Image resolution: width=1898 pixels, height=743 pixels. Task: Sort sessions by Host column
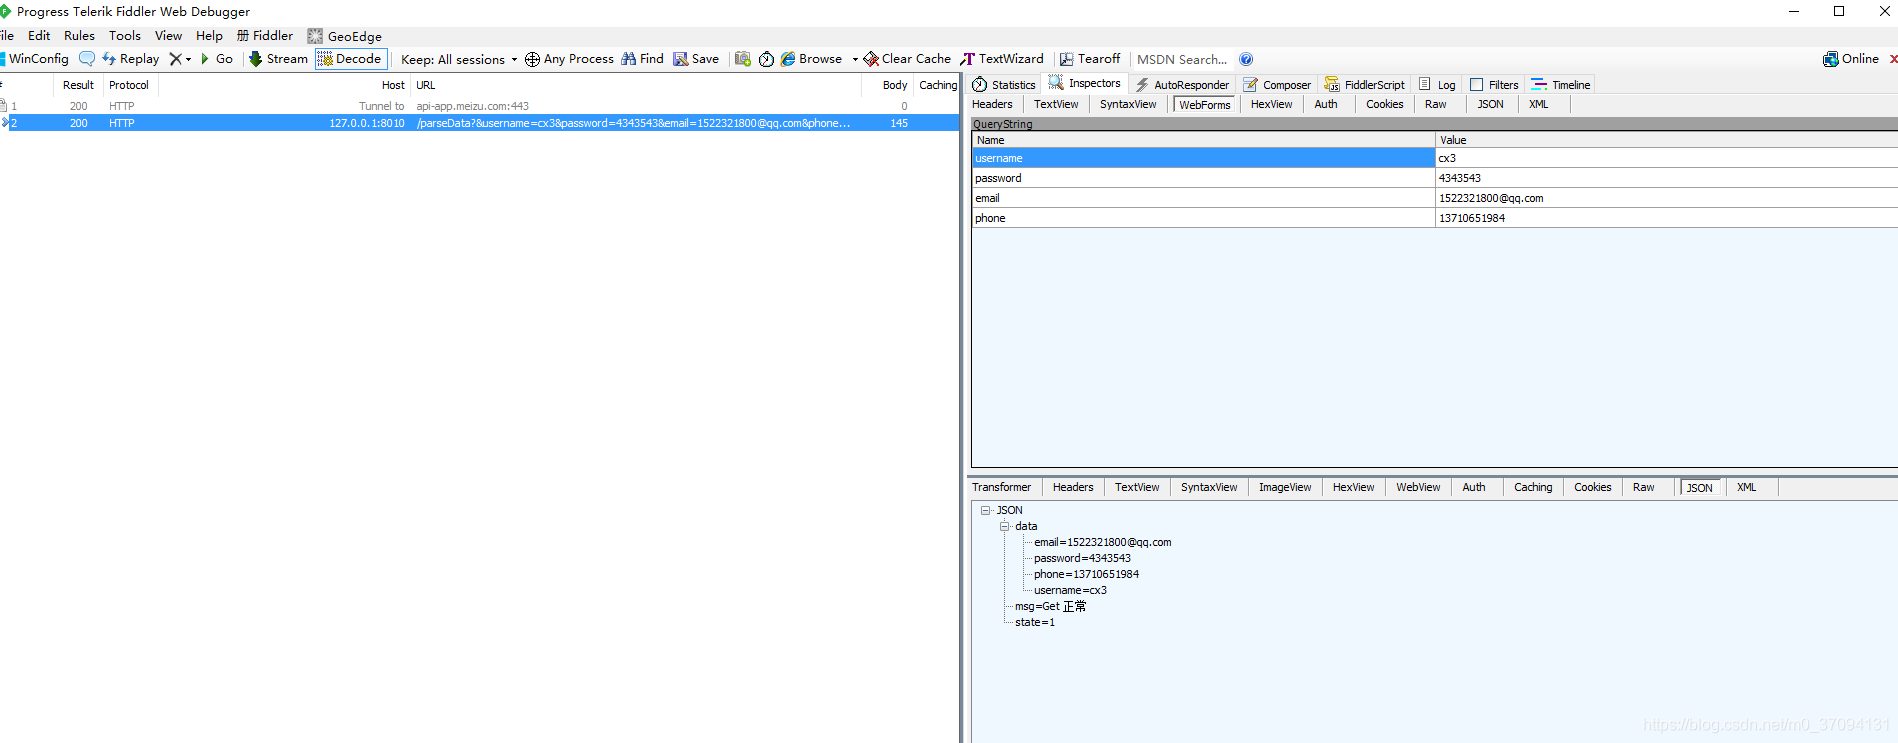pos(393,85)
